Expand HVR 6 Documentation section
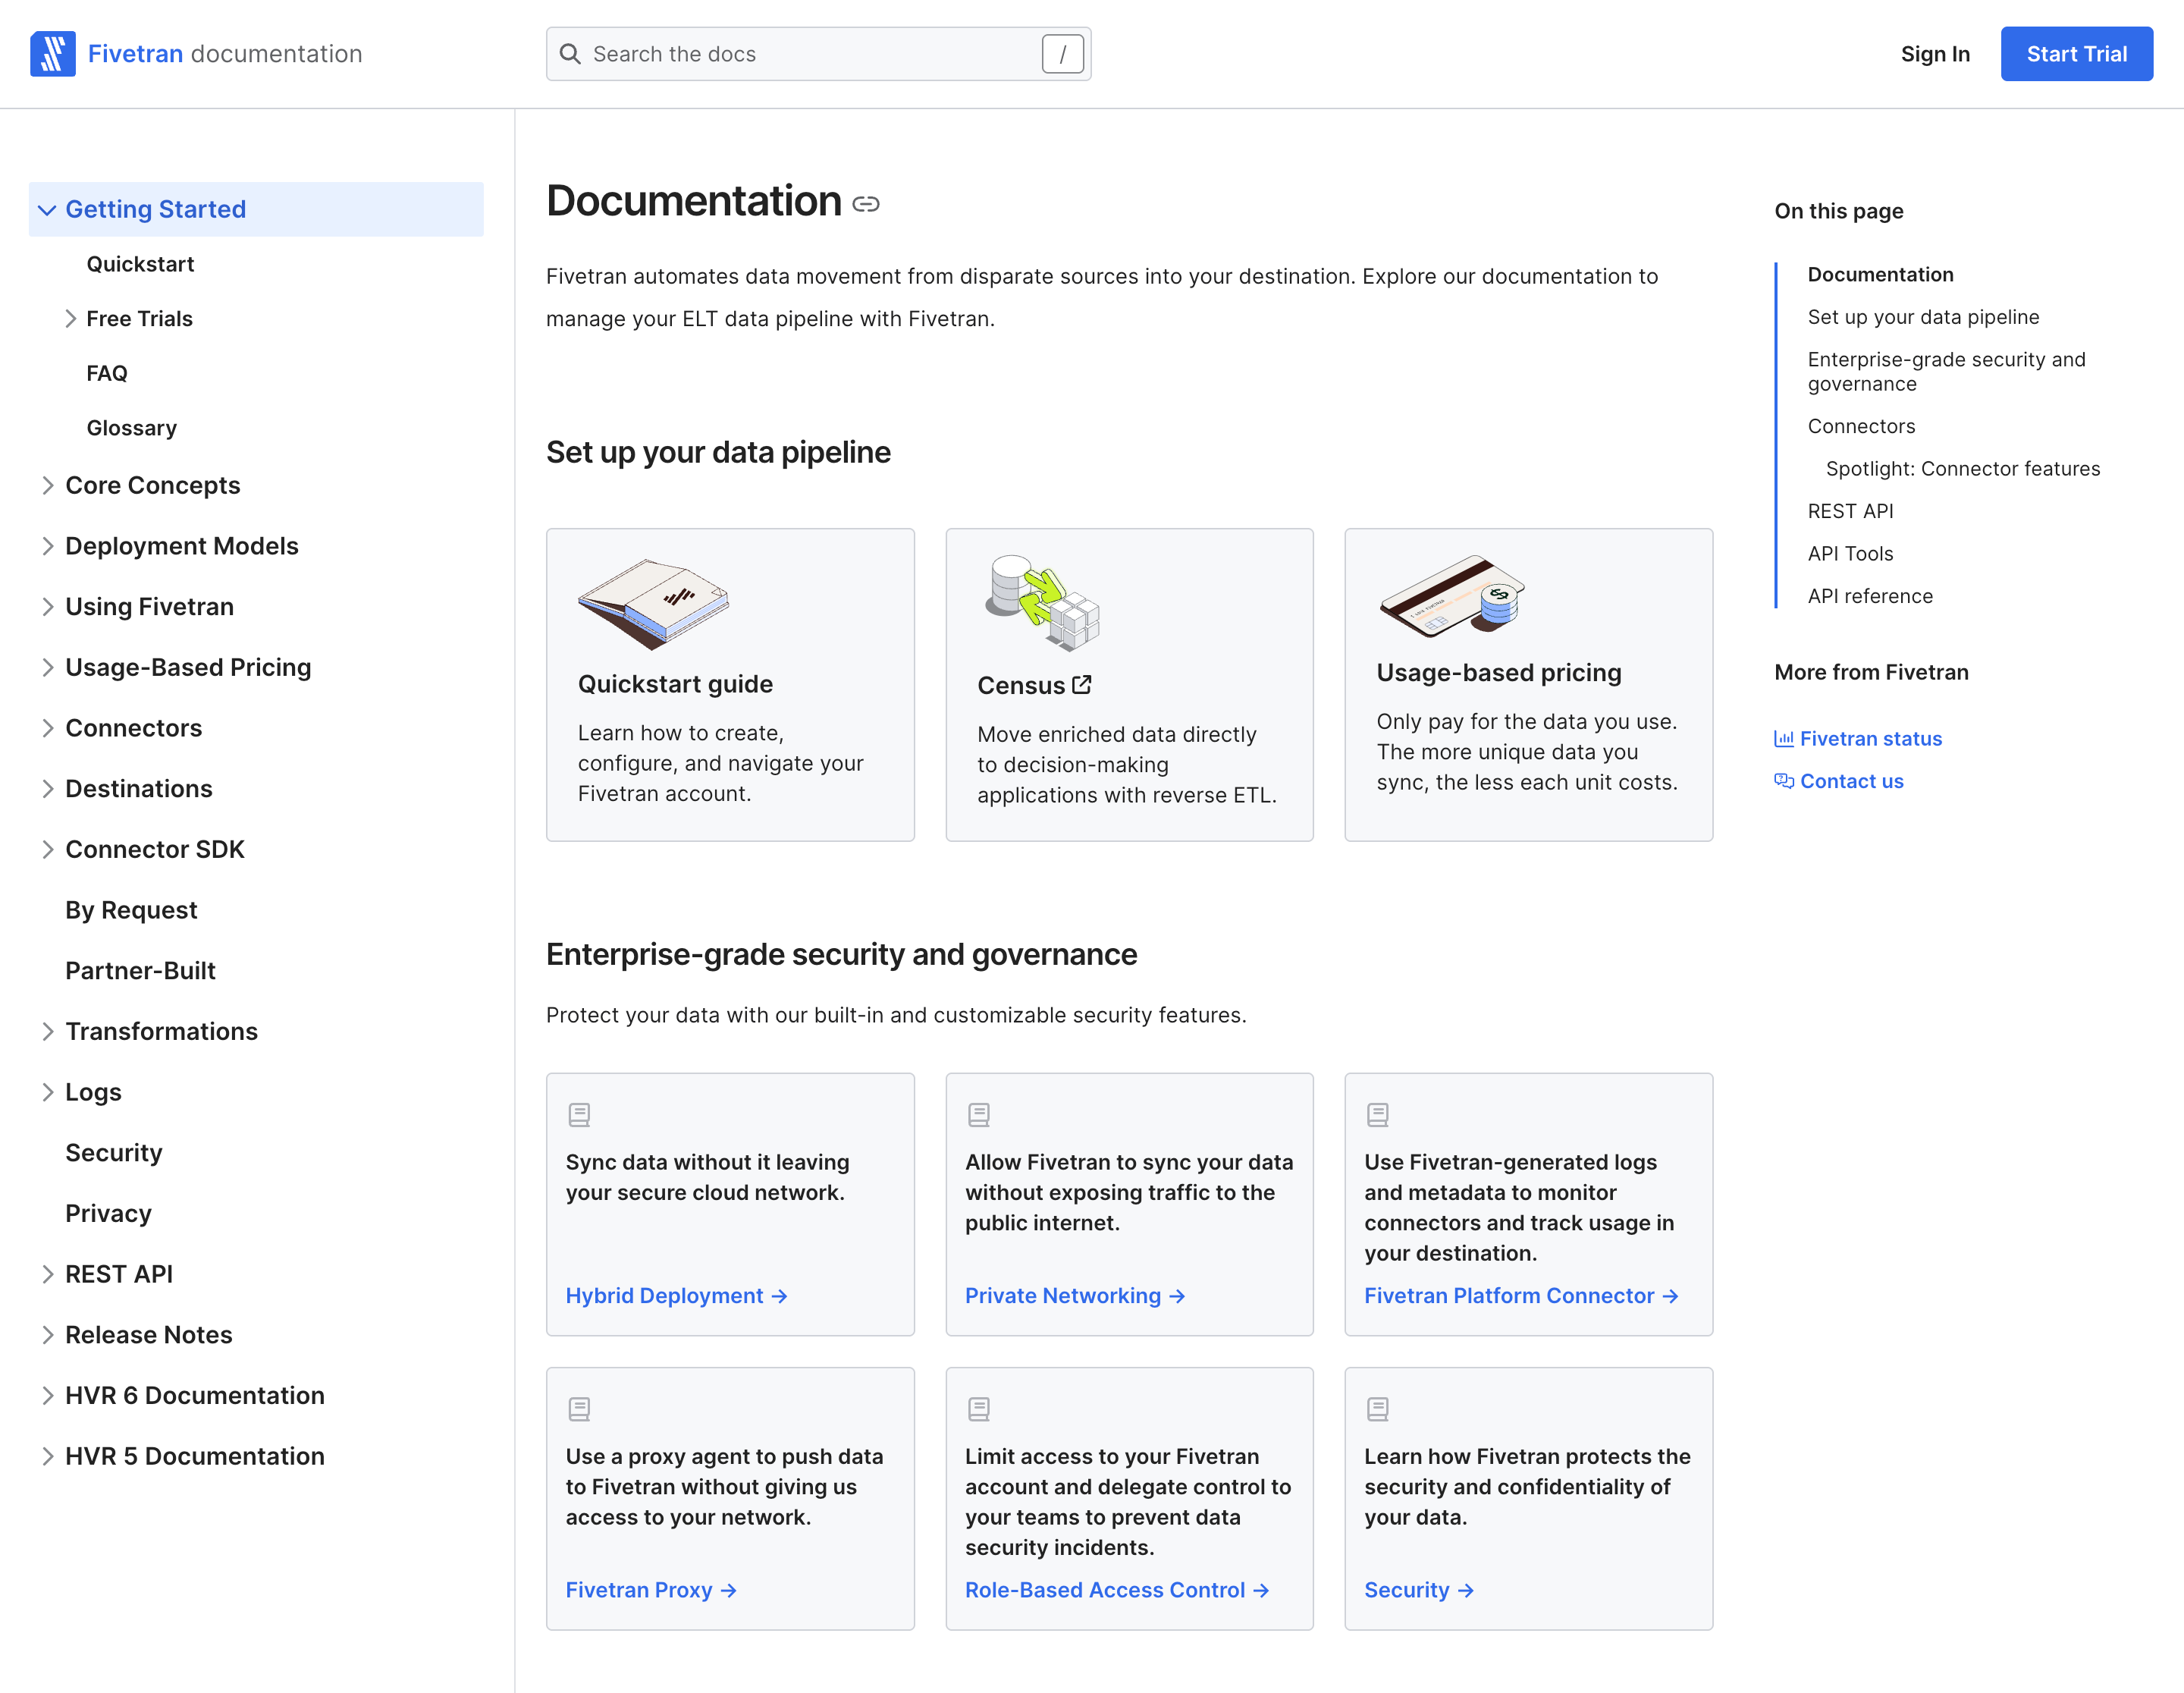The height and width of the screenshot is (1693, 2184). 47,1396
